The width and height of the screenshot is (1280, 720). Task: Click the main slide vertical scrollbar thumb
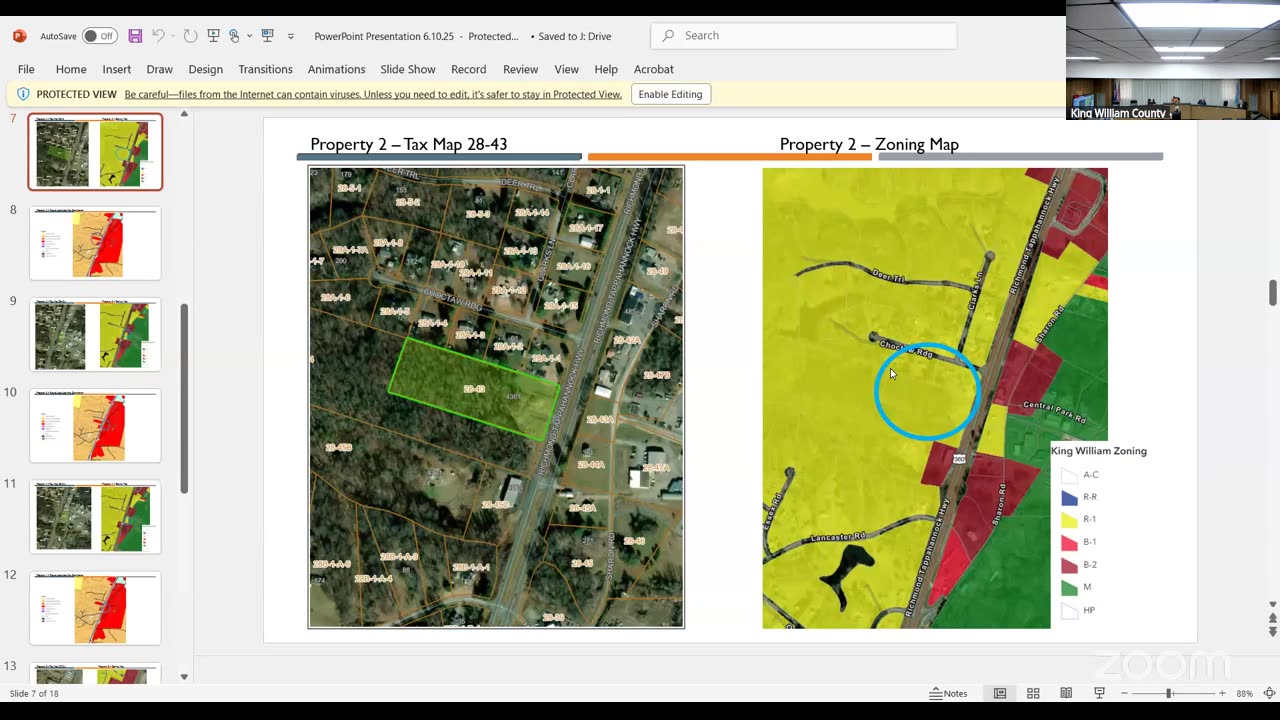click(1273, 293)
